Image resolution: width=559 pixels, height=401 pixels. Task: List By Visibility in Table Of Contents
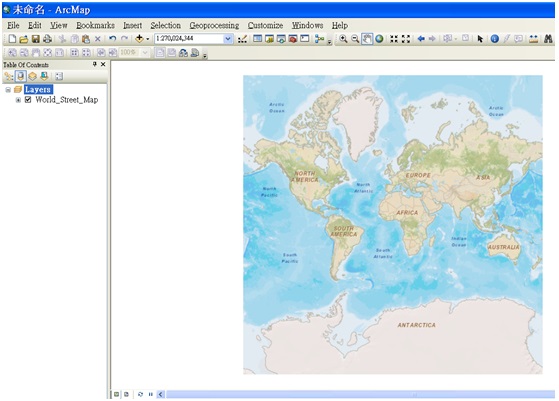[32, 76]
